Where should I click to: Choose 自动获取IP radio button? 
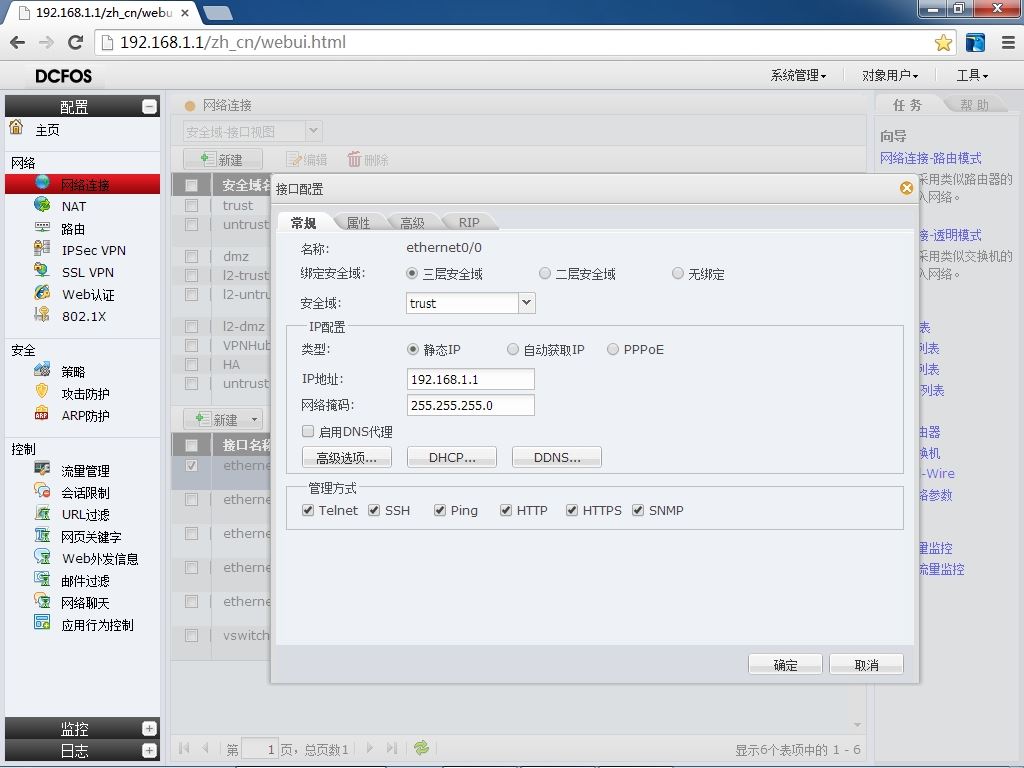(513, 349)
